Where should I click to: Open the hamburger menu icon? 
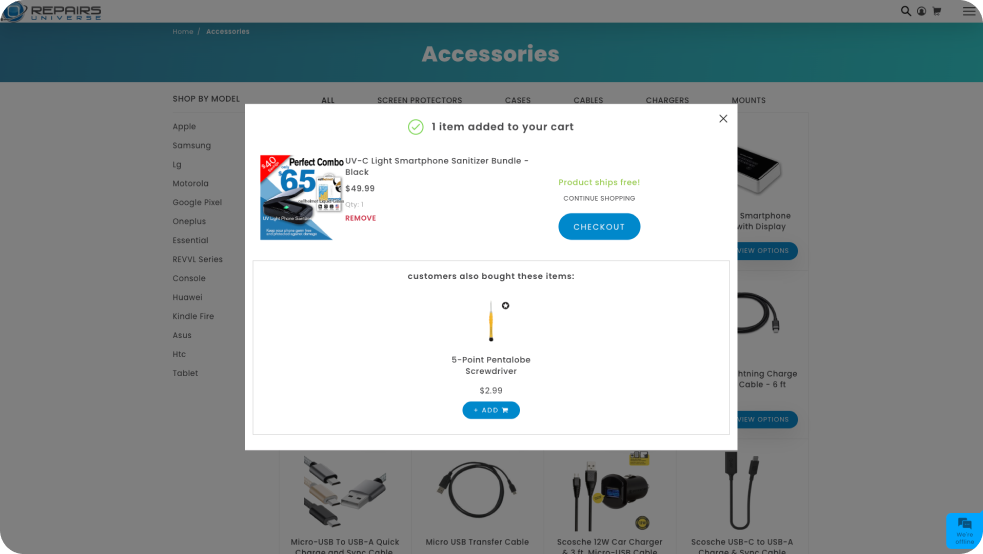(x=969, y=11)
